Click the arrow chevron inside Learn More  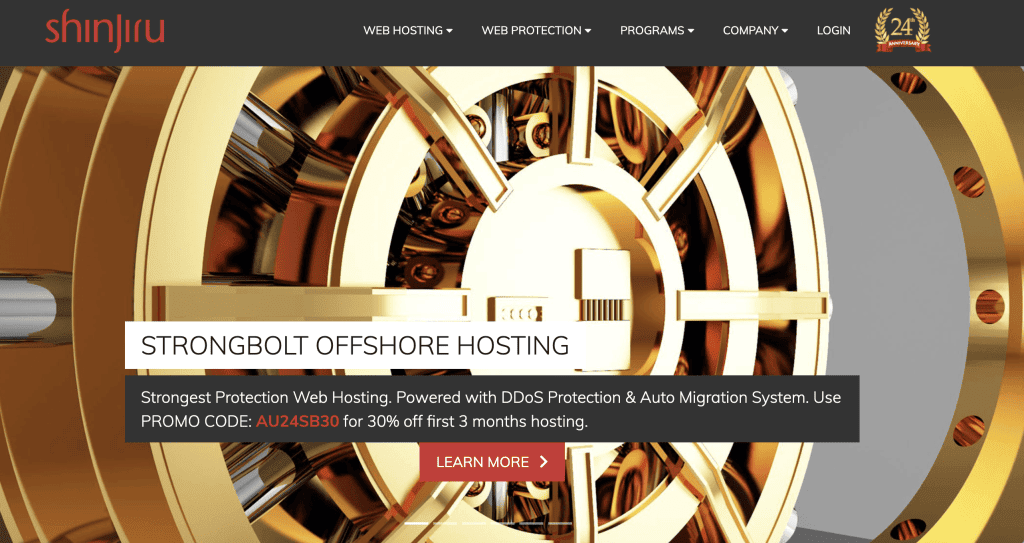pos(543,462)
